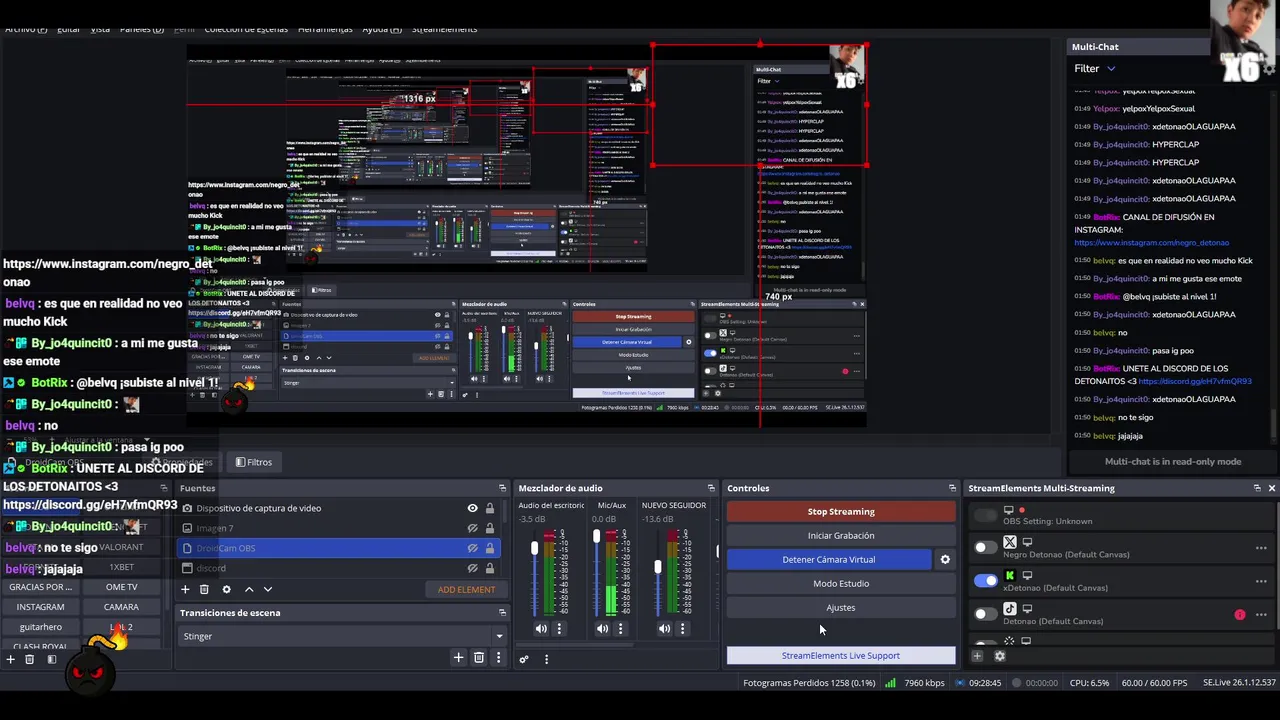Click Detener Cámara Virtual button
This screenshot has height=720, width=1280.
point(829,559)
